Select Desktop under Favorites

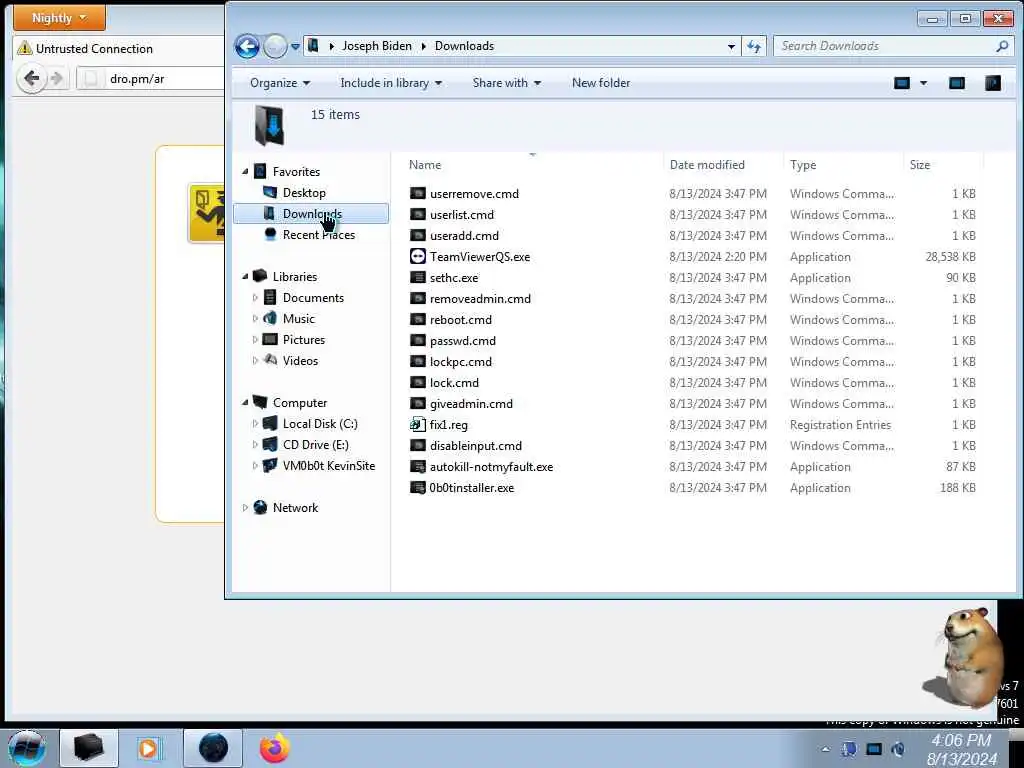304,193
